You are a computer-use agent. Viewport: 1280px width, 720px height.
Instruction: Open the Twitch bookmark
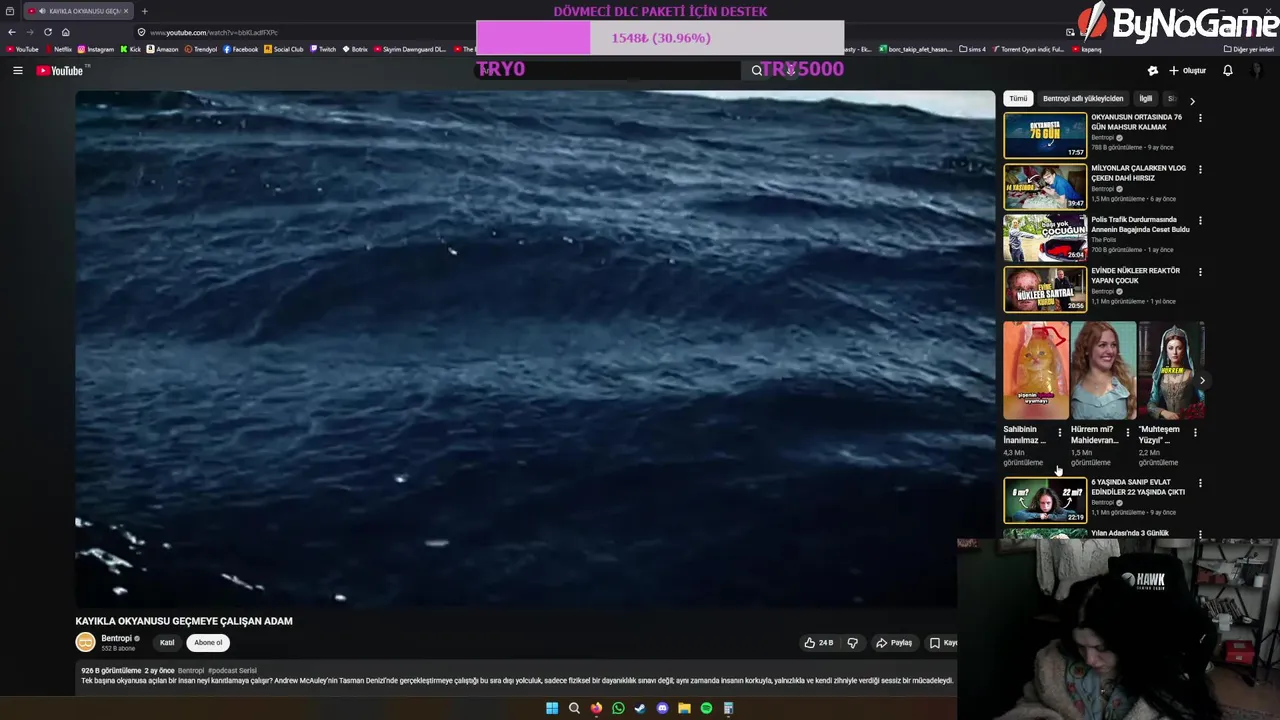[323, 49]
